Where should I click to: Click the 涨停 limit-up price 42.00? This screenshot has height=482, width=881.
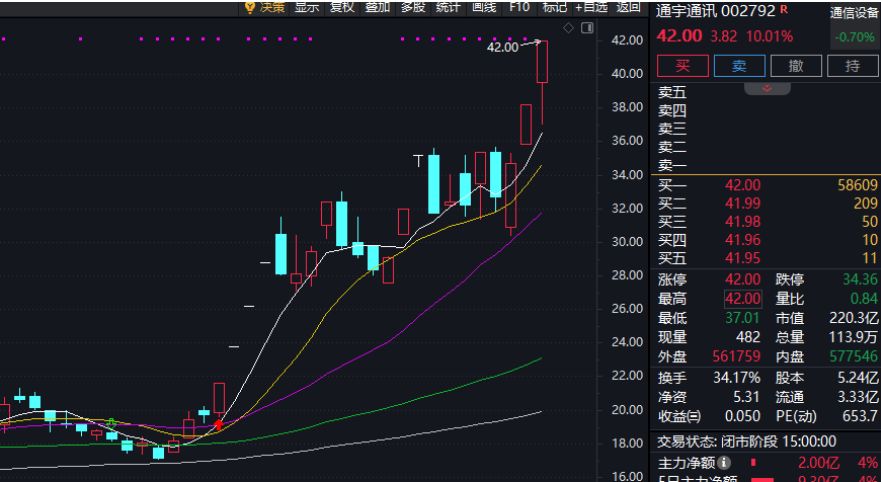(742, 280)
